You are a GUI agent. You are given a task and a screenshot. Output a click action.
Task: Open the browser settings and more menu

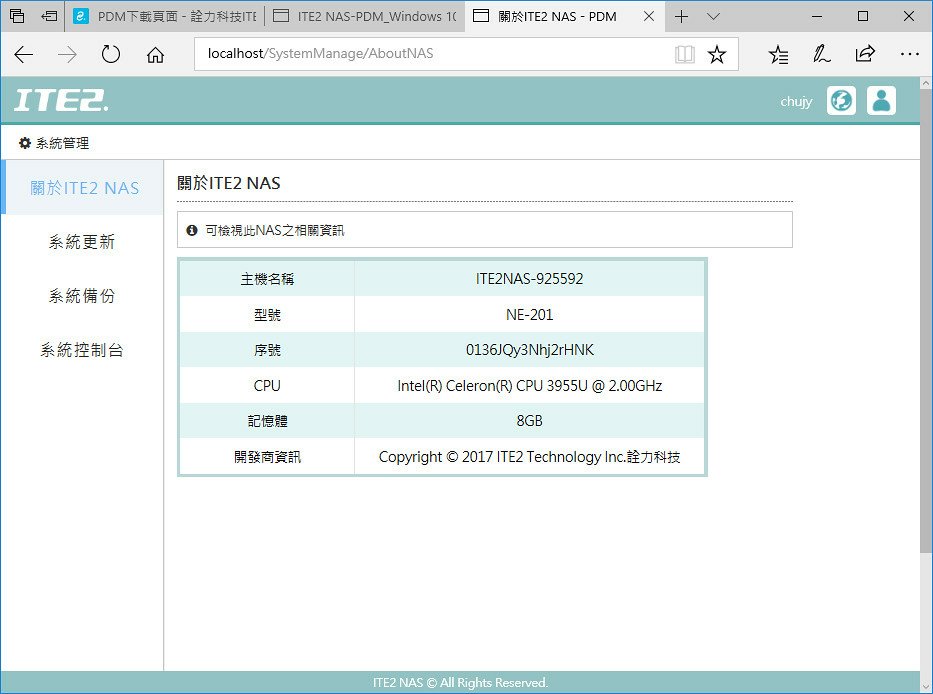[909, 54]
